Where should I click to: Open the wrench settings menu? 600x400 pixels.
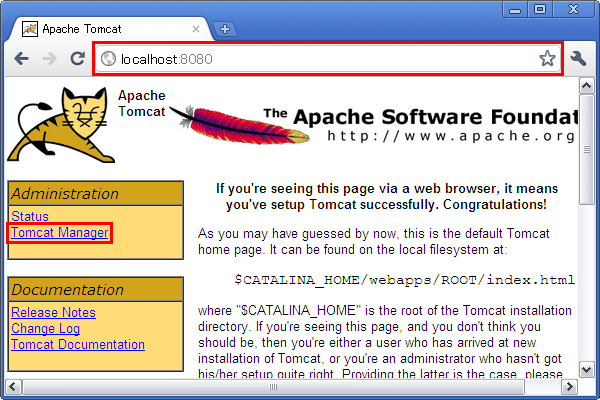click(578, 59)
